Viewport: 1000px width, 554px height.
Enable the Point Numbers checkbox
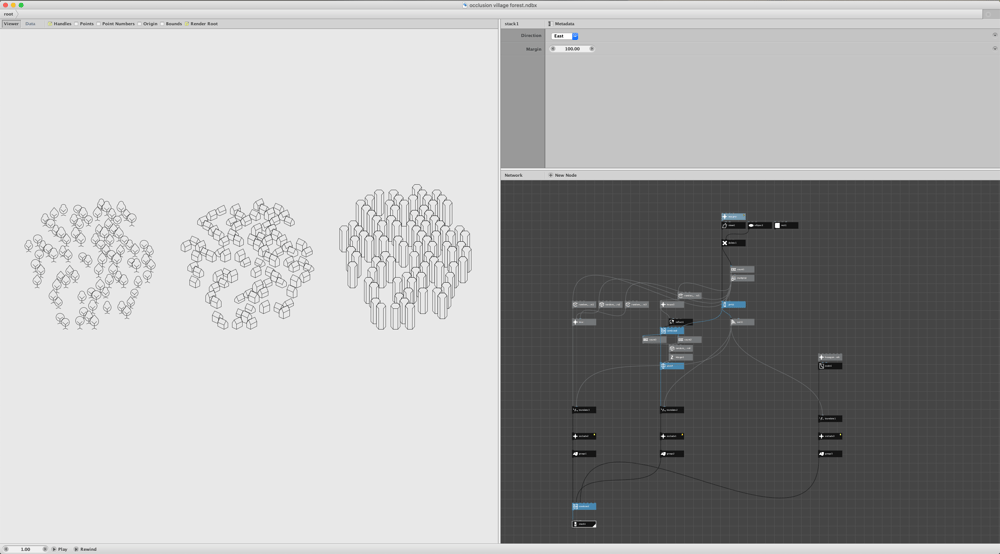[x=99, y=24]
